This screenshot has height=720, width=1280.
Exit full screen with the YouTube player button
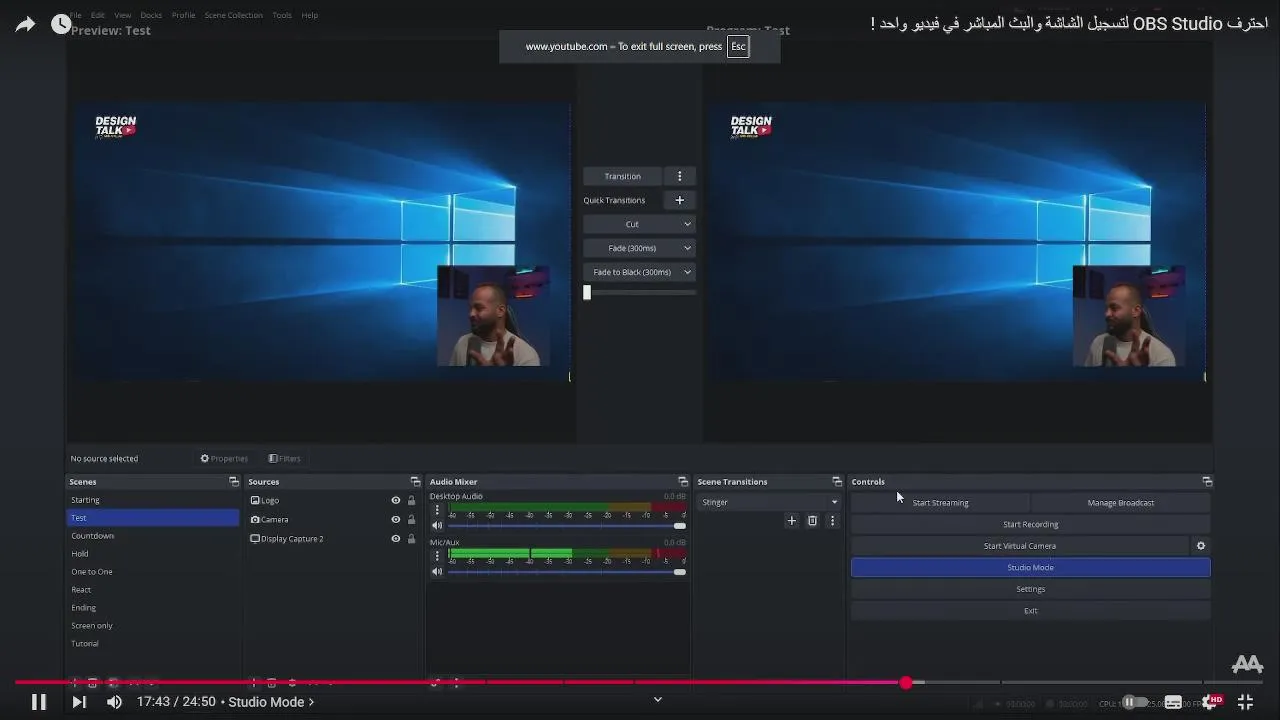coord(1245,702)
